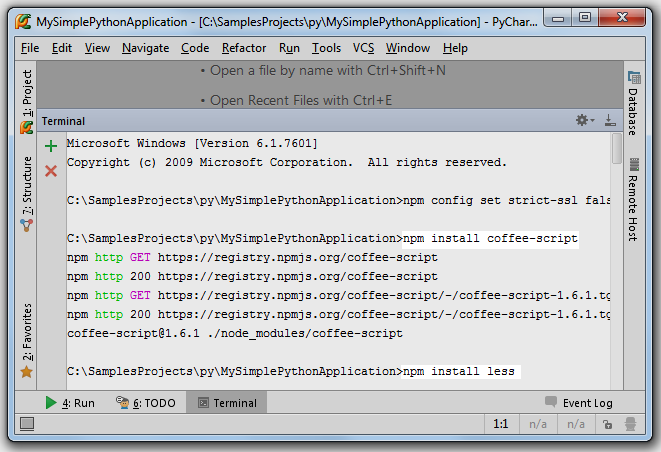Image resolution: width=661 pixels, height=452 pixels.
Task: Open the View menu
Action: (x=97, y=48)
